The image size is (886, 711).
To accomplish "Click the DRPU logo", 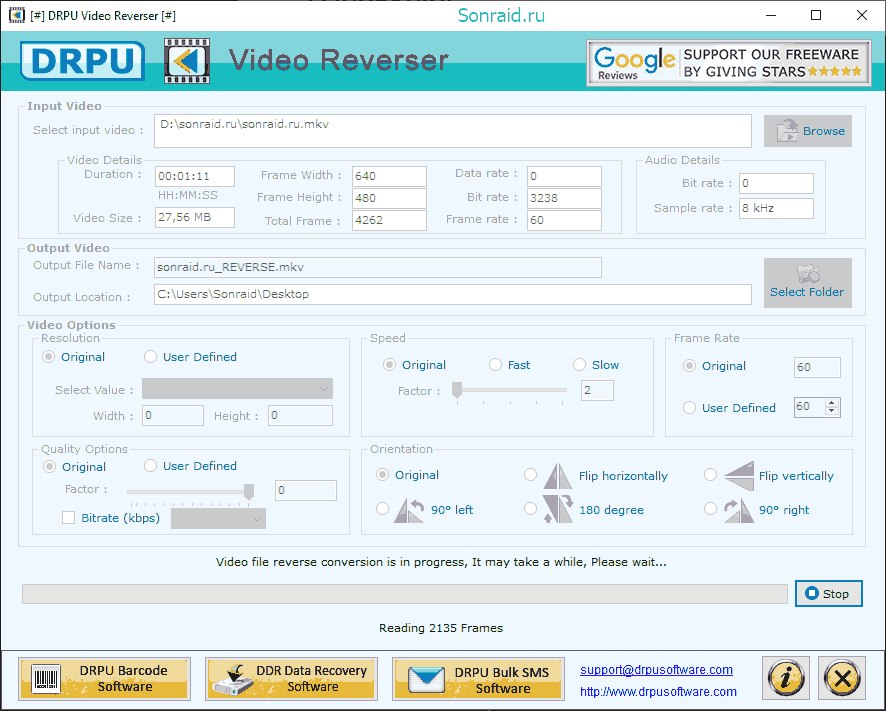I will click(x=82, y=60).
